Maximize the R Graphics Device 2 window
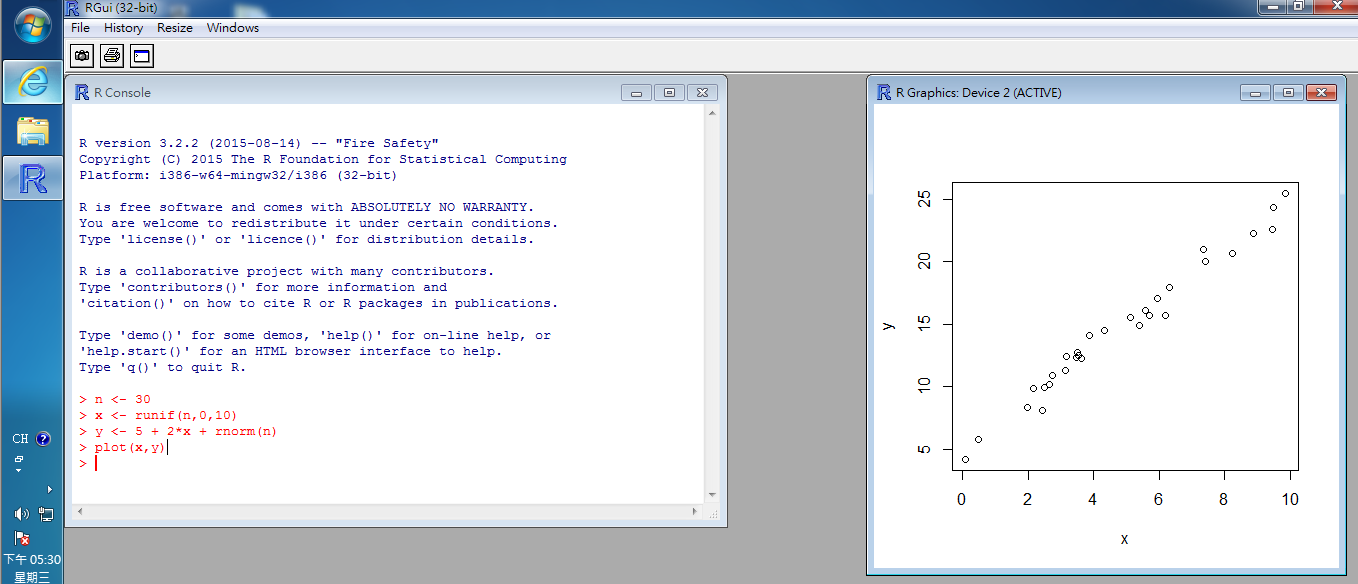Screen dimensions: 1358x584 (1288, 93)
